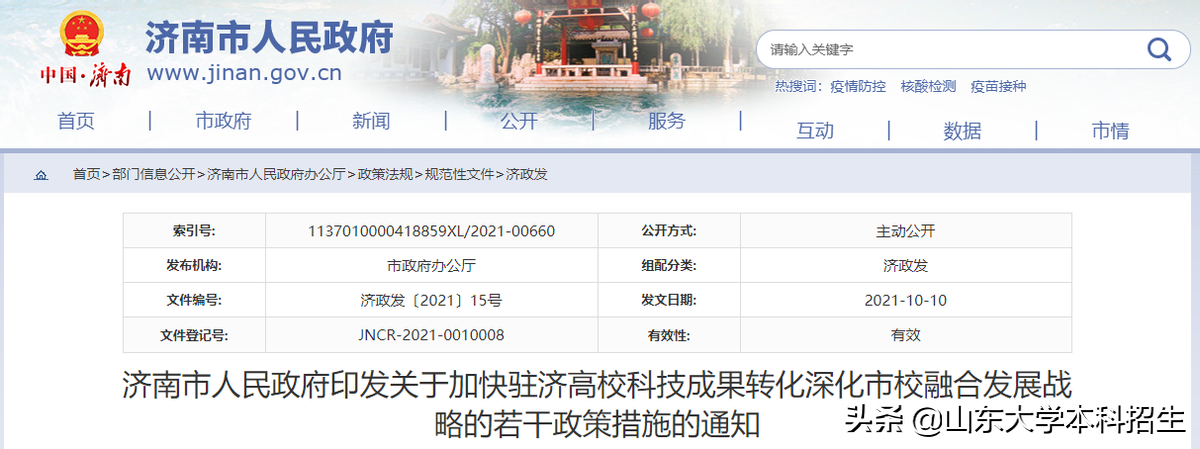Click the 文件登记号 label cell
Image resolution: width=1200 pixels, height=449 pixels.
(194, 335)
